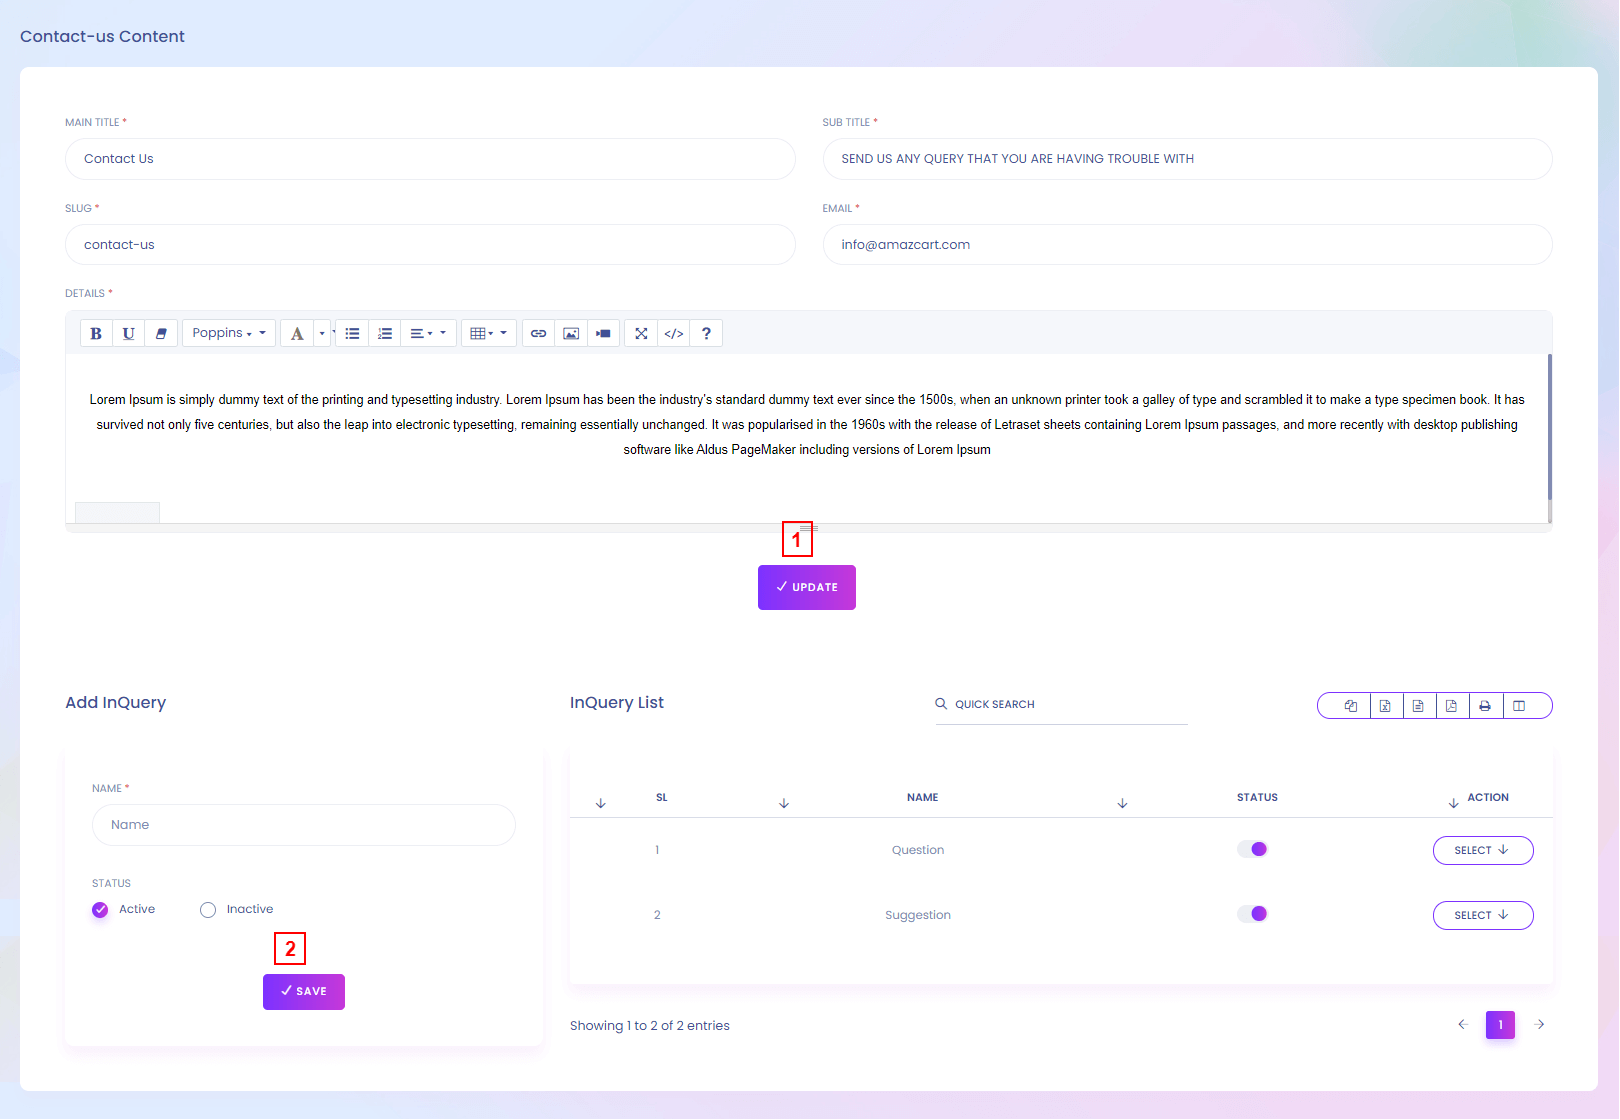Screen dimensions: 1620x1120
Task: Sort the inquiry table by NAME column
Action: point(922,798)
